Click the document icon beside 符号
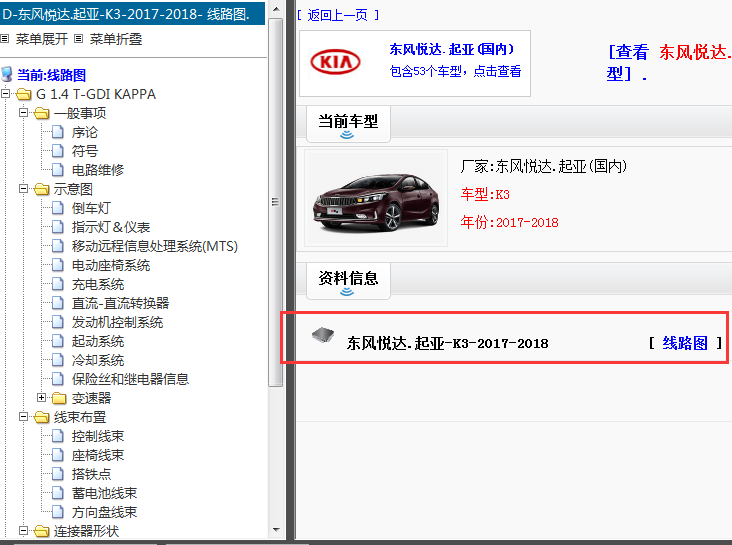Viewport: 732px width, 545px height. (57, 151)
